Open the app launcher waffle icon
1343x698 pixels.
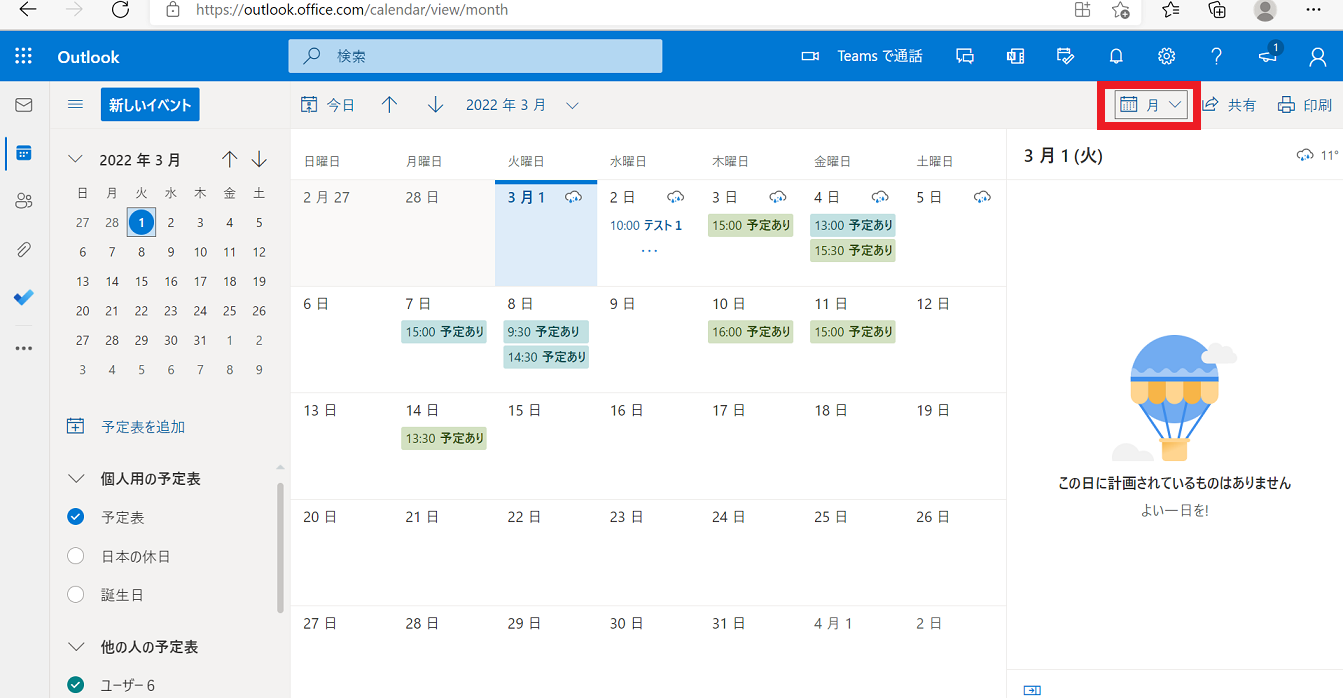click(x=24, y=57)
